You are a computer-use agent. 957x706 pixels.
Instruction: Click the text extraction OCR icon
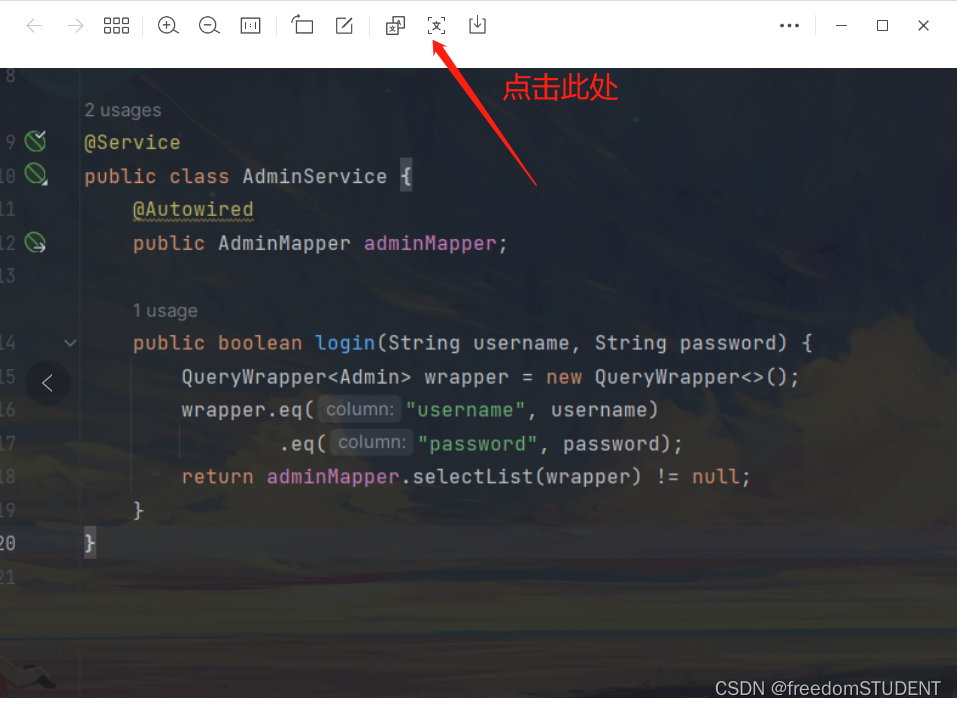[436, 26]
